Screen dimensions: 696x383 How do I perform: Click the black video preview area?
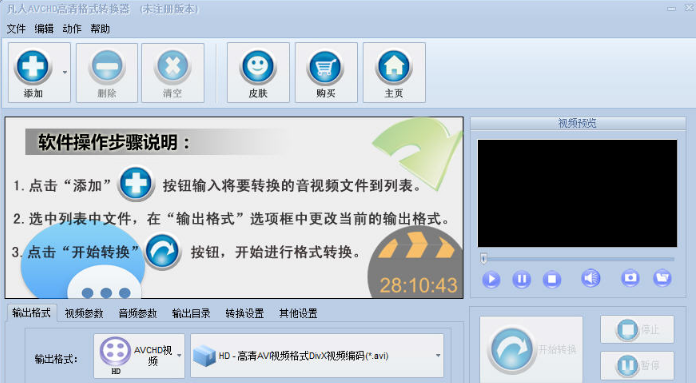pyautogui.click(x=577, y=193)
